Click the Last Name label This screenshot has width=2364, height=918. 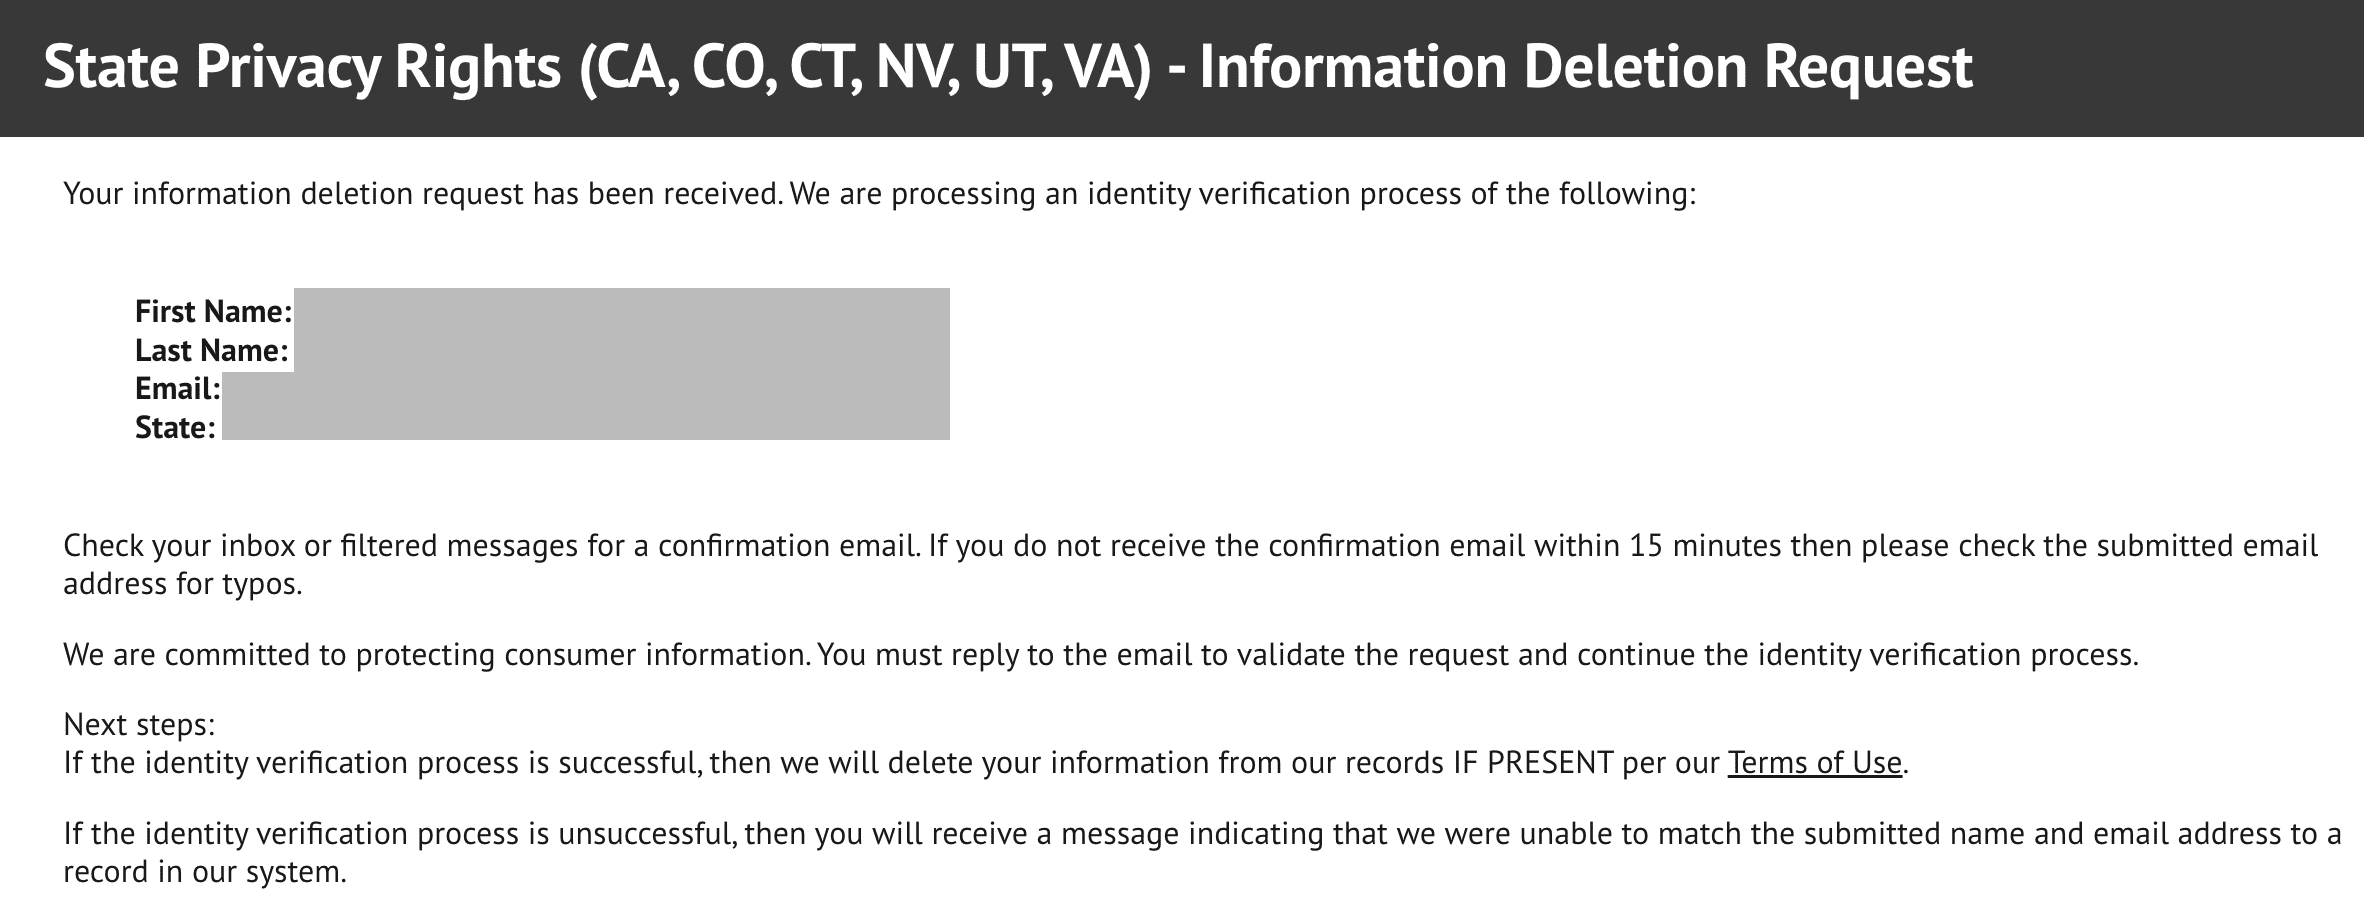(x=211, y=351)
